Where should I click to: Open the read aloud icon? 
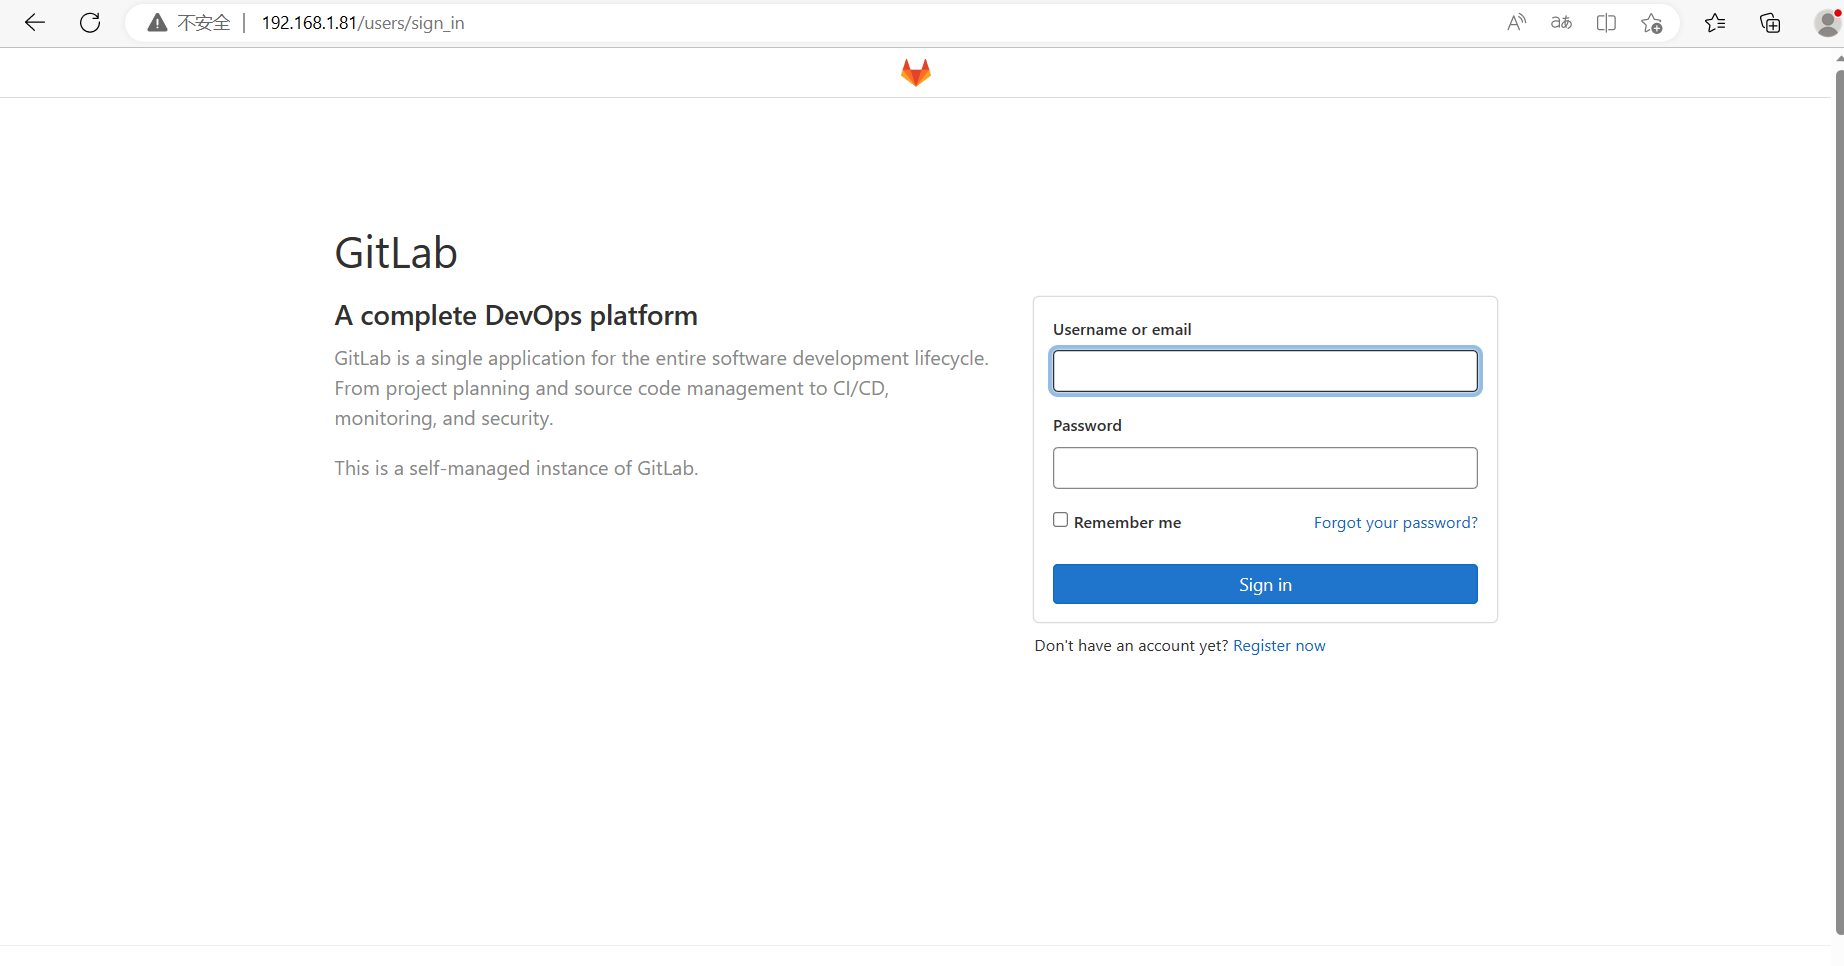[x=1517, y=23]
